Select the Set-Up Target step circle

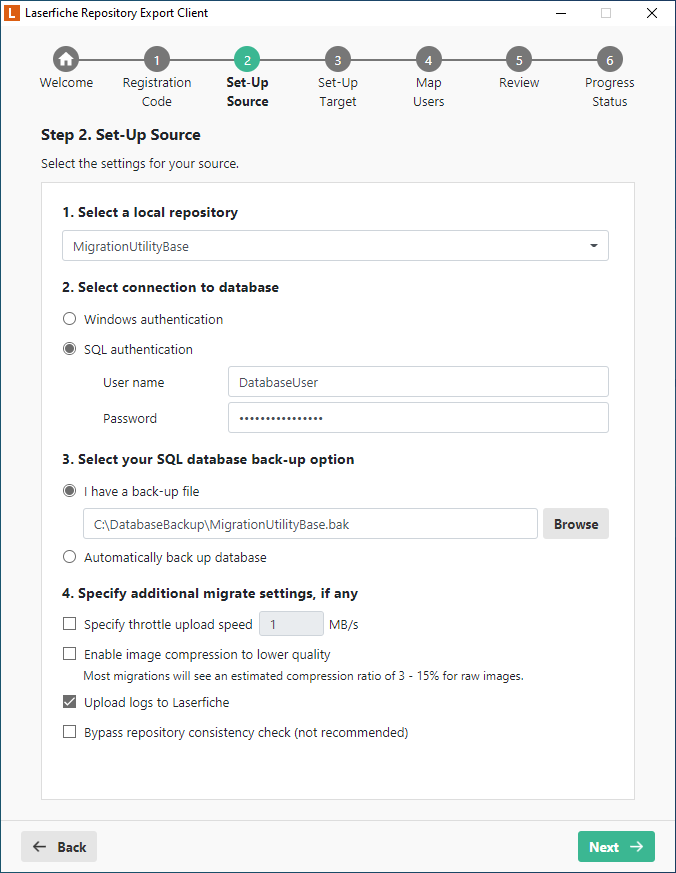tap(337, 60)
